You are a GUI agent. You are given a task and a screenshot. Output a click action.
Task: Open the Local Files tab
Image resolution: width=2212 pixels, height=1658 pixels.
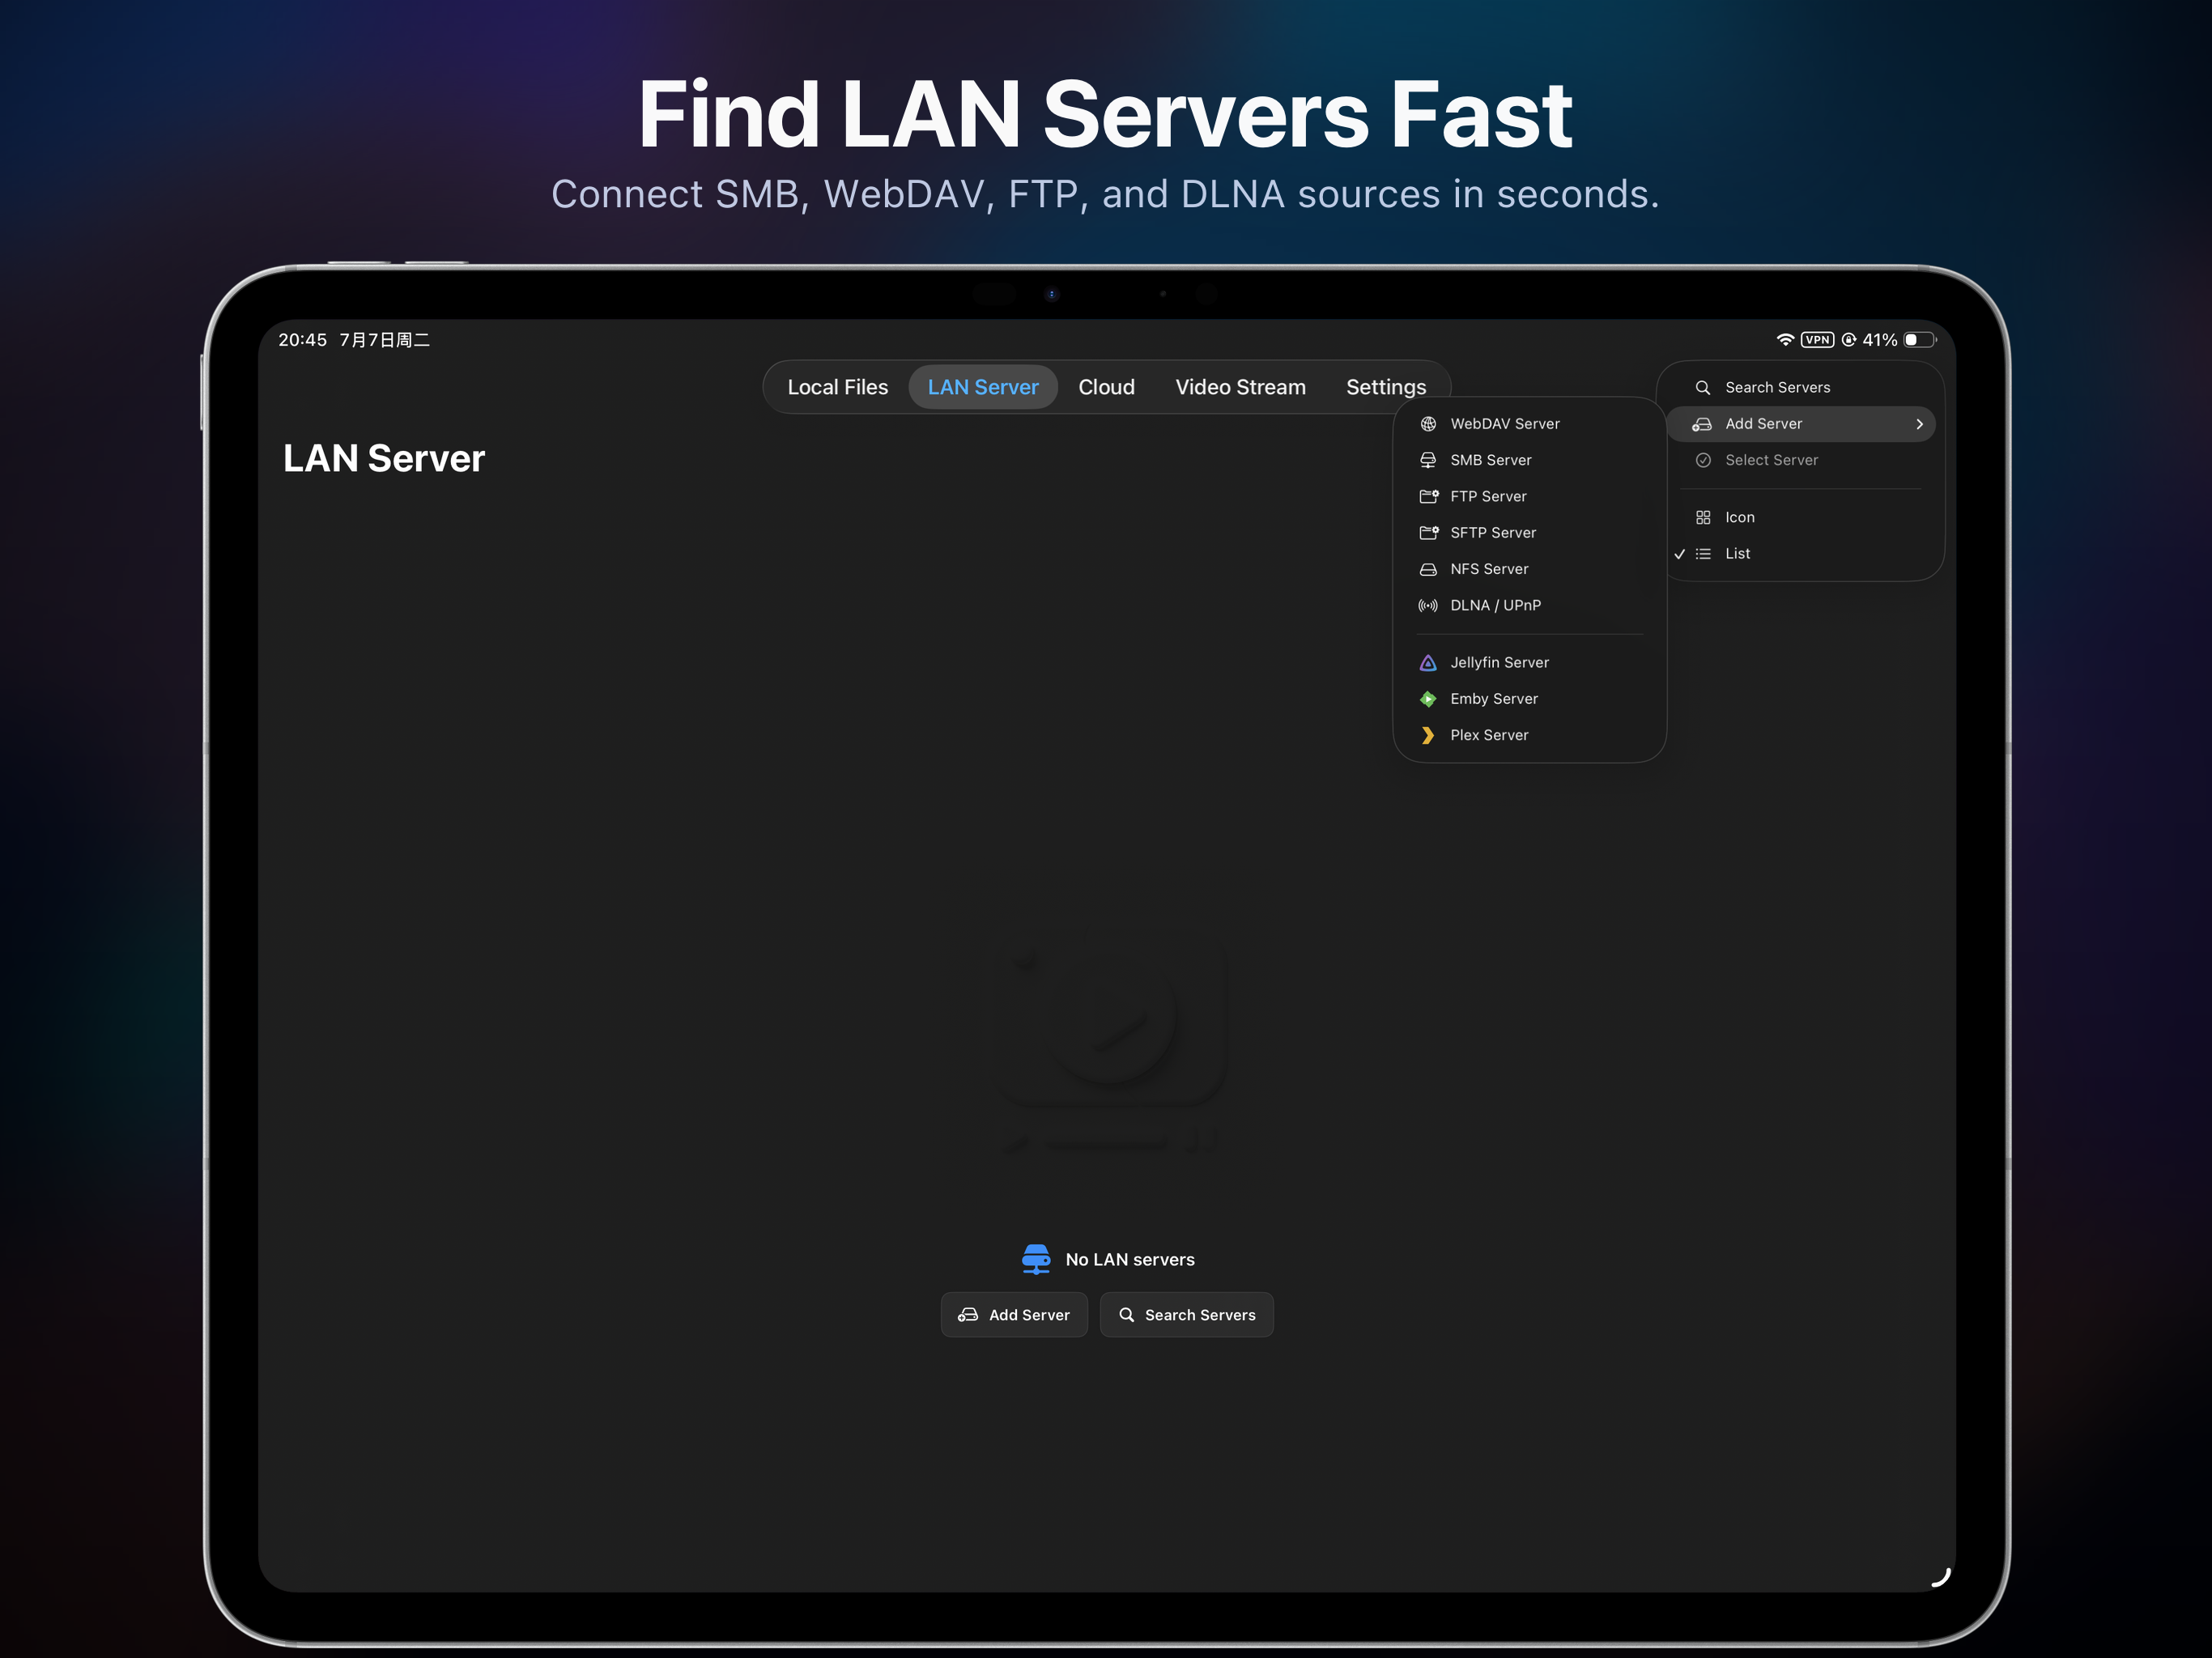point(837,387)
